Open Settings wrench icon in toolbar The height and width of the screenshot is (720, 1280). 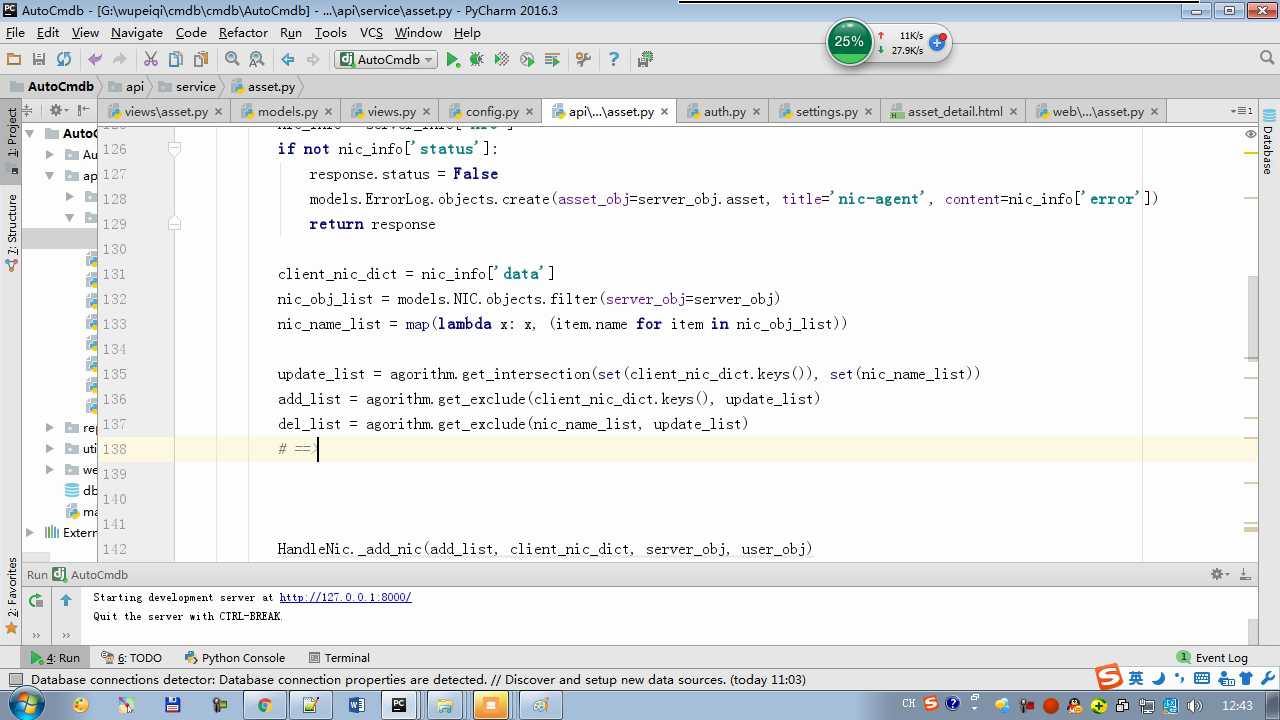[584, 60]
